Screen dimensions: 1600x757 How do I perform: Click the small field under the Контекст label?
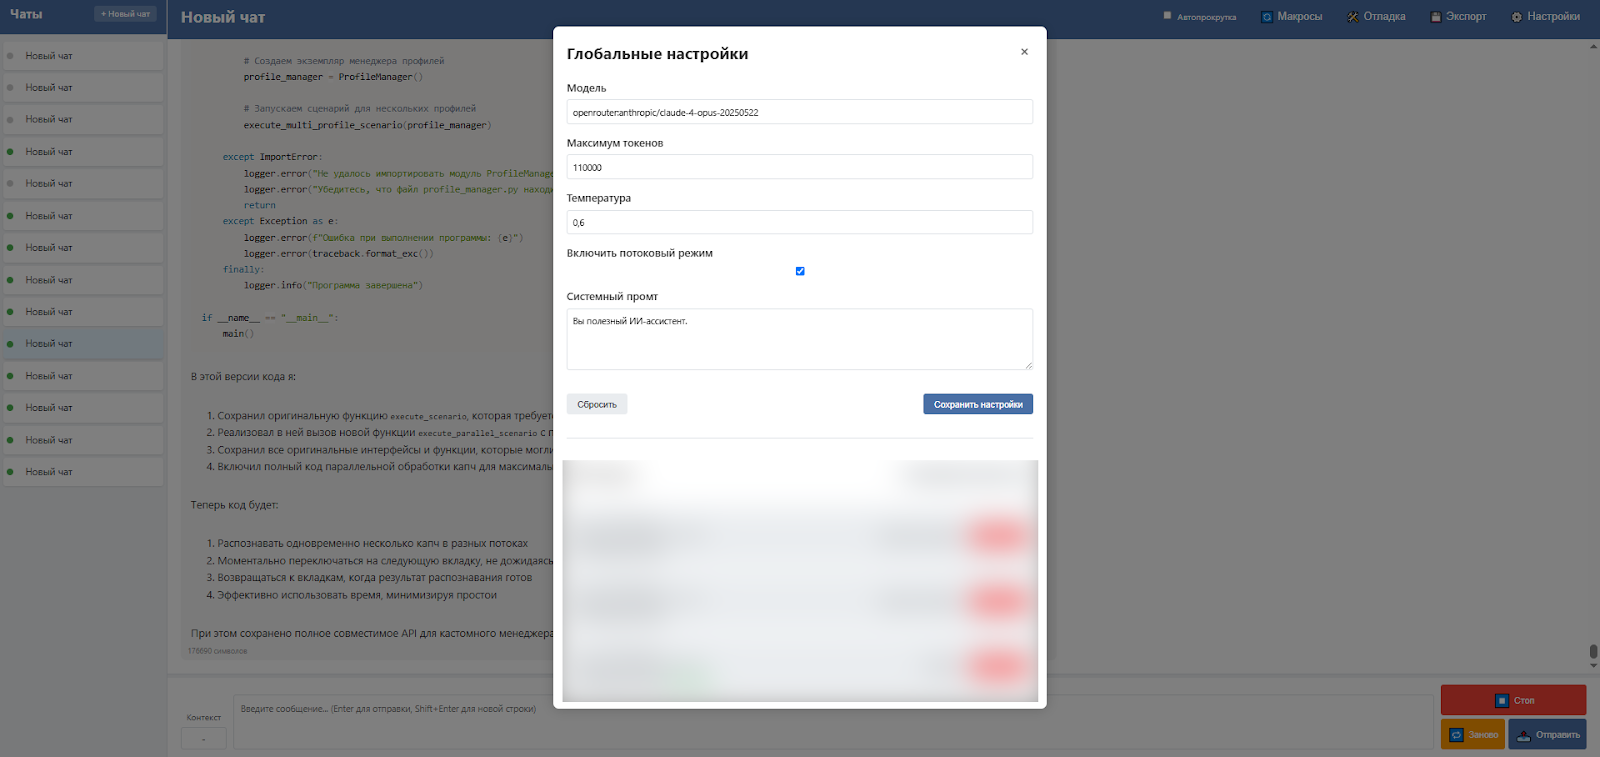tap(204, 739)
